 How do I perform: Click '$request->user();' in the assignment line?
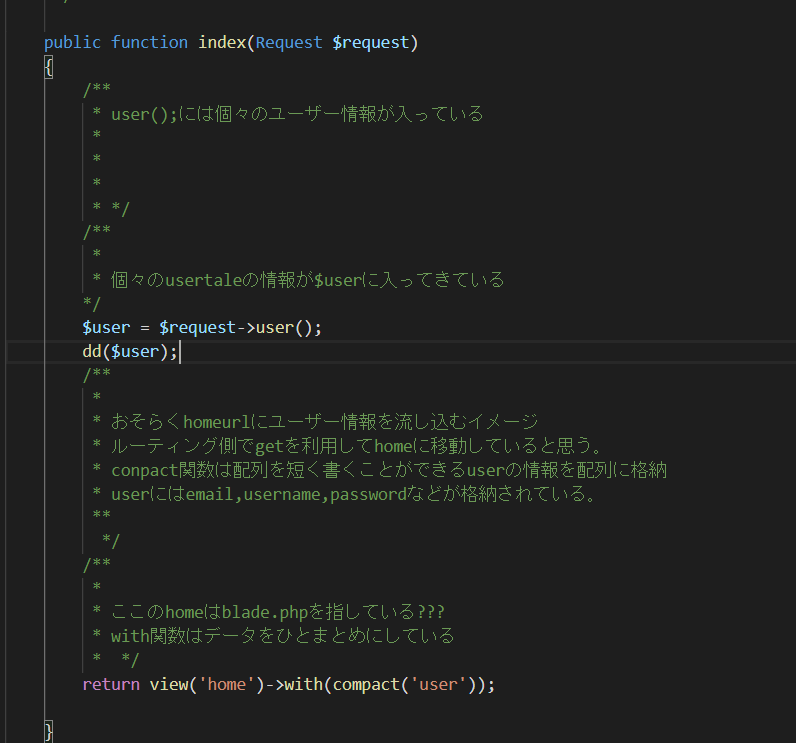coord(240,328)
